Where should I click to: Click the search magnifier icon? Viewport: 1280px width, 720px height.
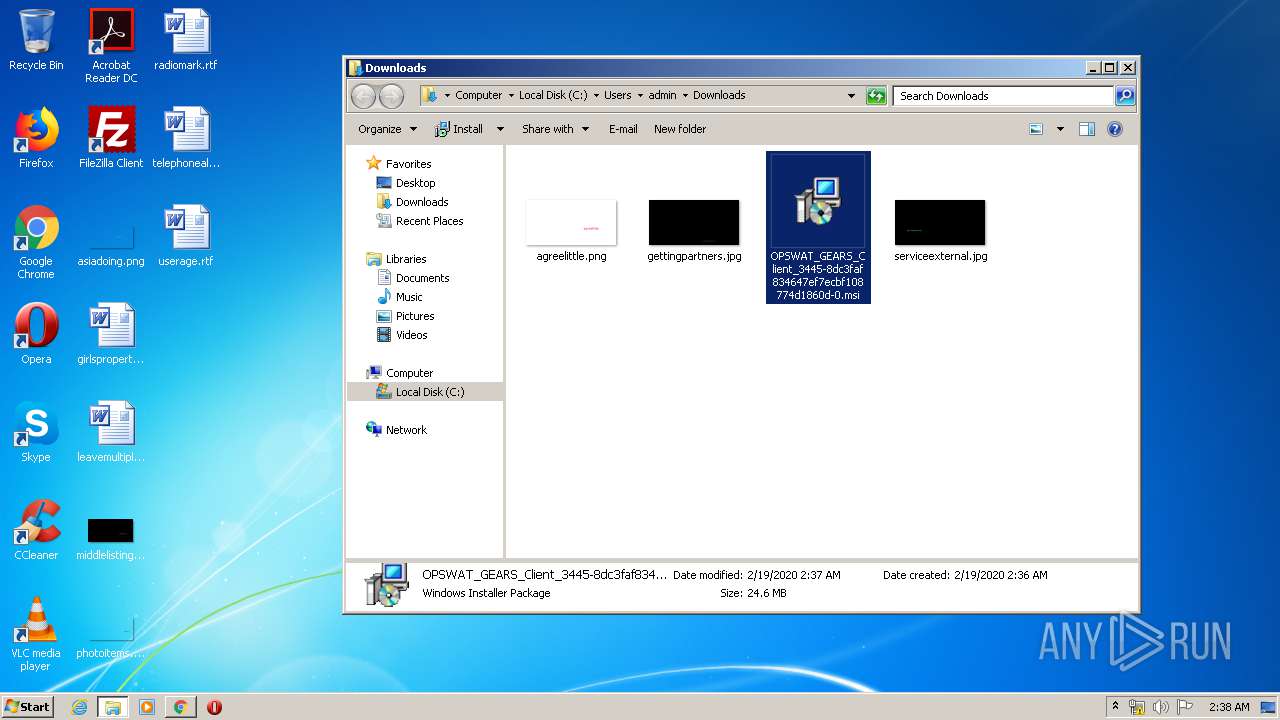pos(1125,96)
